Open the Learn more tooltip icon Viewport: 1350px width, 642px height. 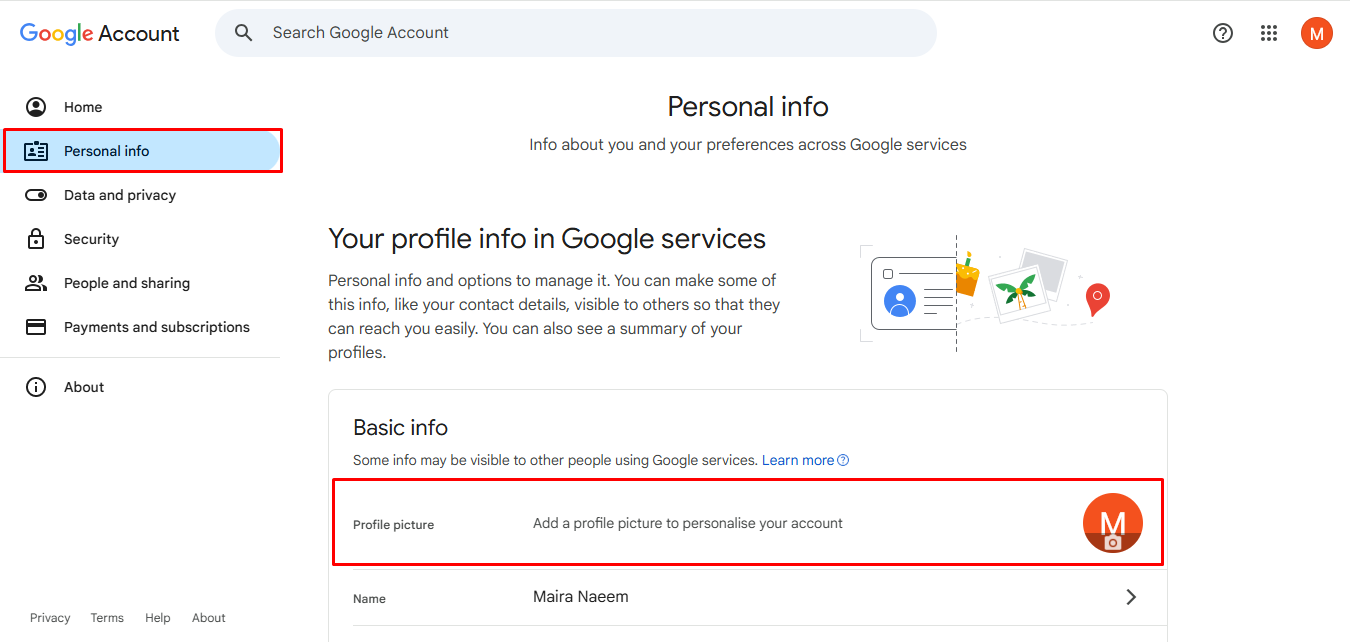843,459
